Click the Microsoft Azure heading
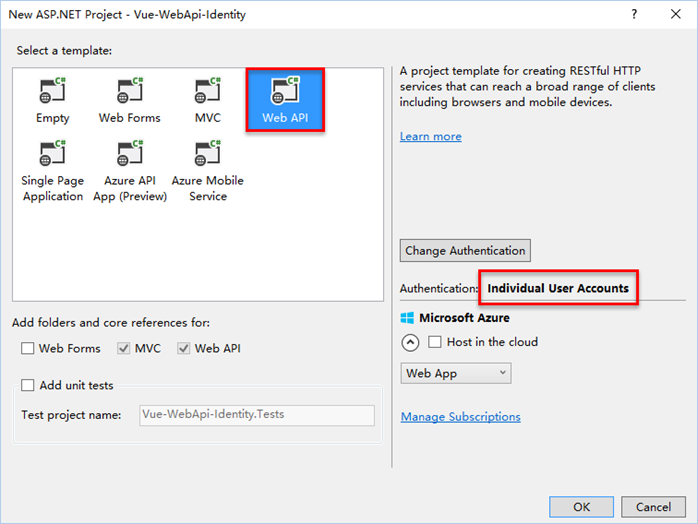The height and width of the screenshot is (524, 698). pos(464,318)
